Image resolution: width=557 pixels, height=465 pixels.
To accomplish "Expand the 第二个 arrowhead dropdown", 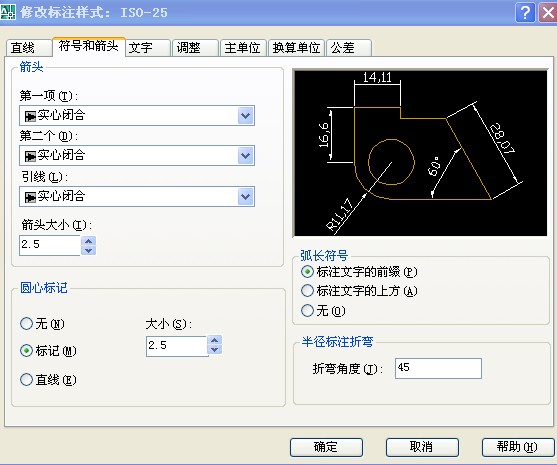I will click(246, 155).
